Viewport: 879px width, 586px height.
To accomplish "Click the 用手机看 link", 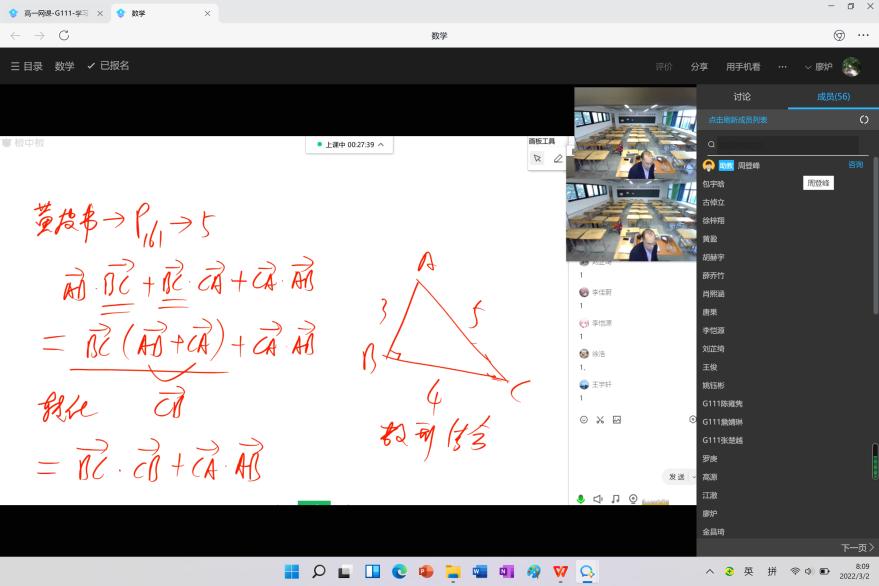I will (743, 67).
